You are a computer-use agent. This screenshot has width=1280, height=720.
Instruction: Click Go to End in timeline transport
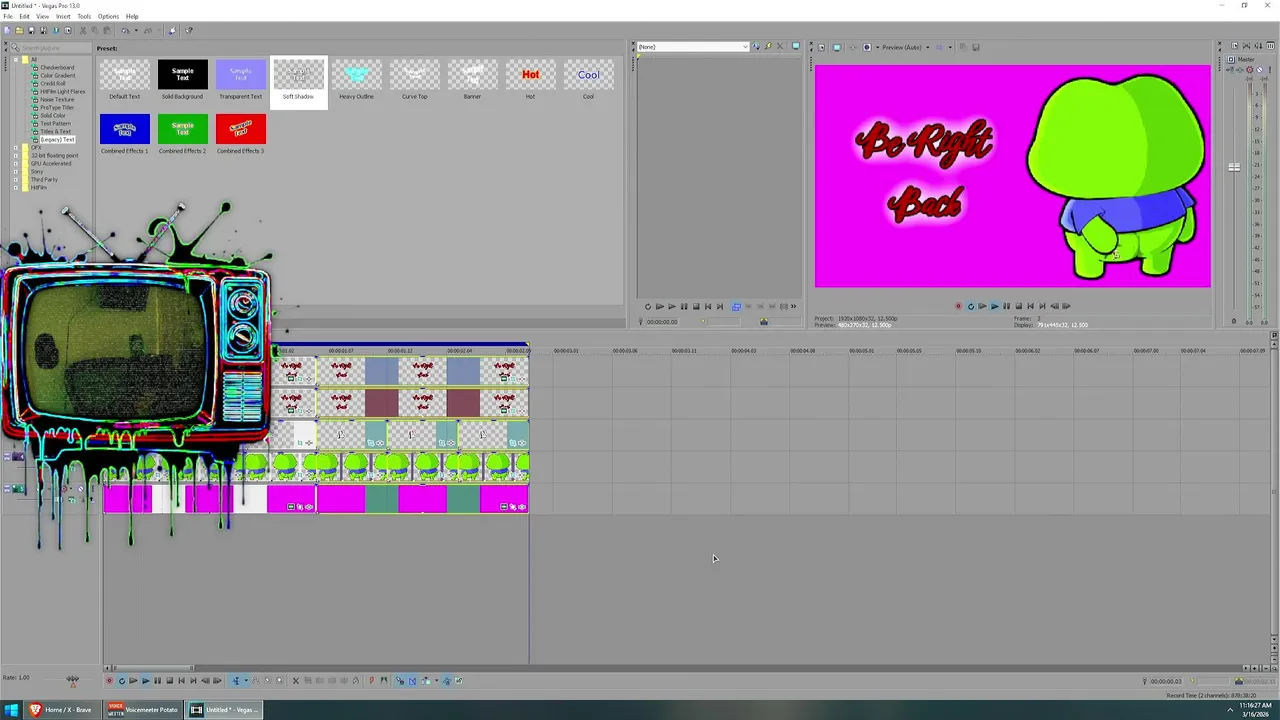tap(193, 681)
